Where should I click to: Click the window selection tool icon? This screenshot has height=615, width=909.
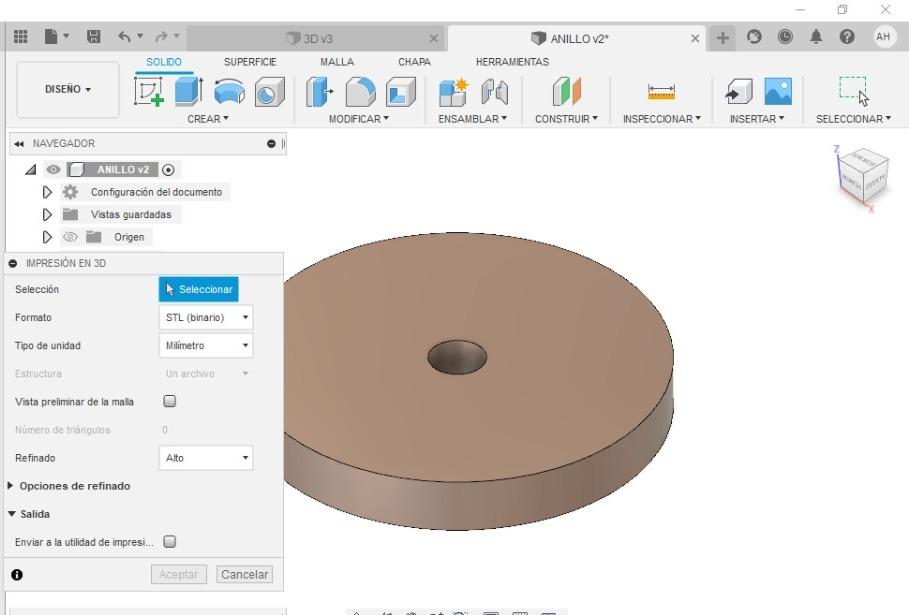854,90
